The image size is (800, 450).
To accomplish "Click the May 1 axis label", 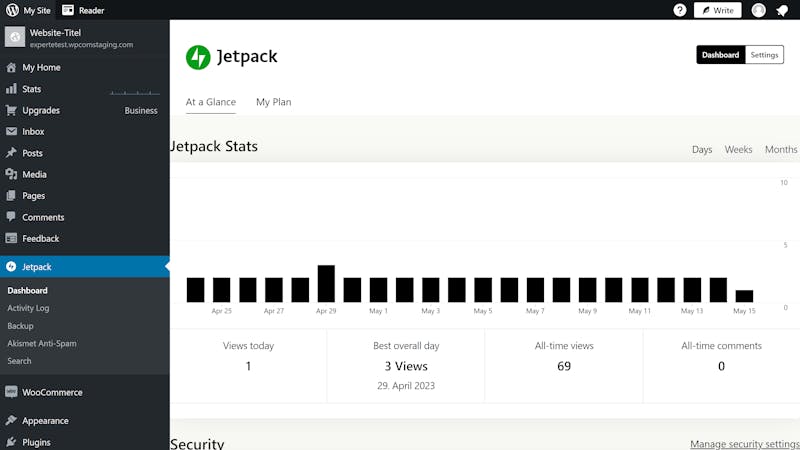I will pos(379,311).
